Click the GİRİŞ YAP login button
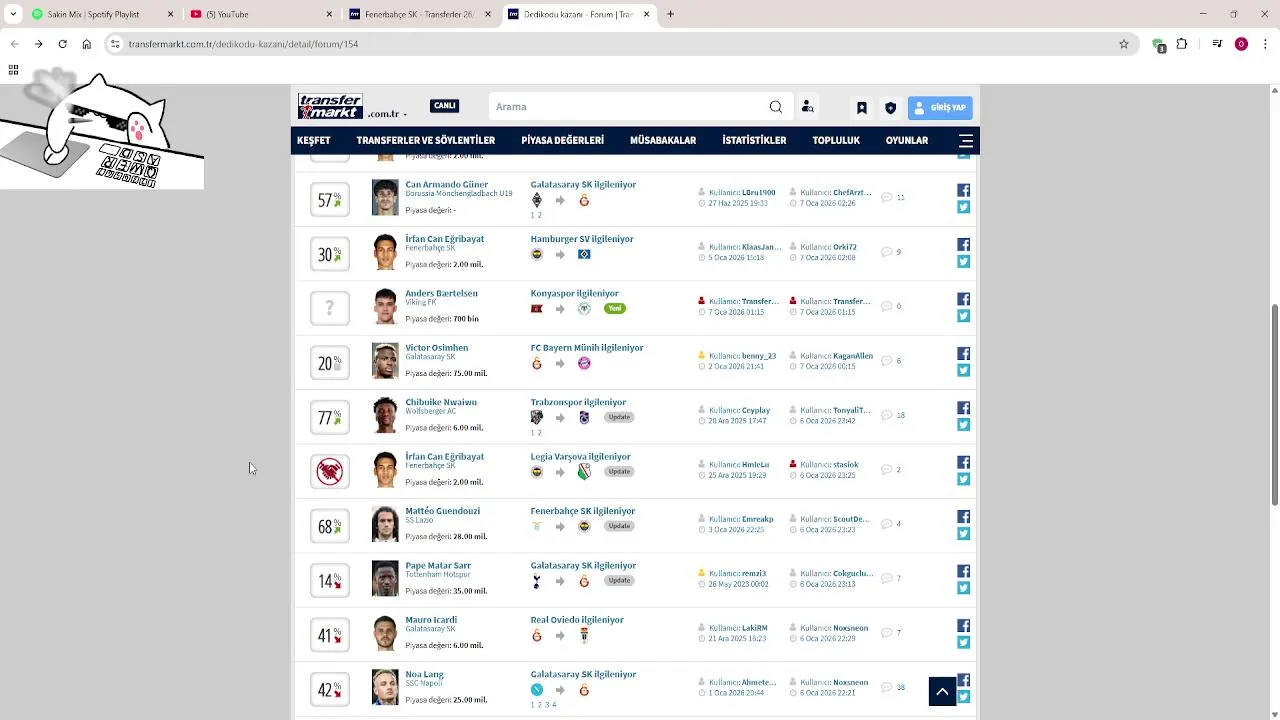1280x720 pixels. point(940,108)
